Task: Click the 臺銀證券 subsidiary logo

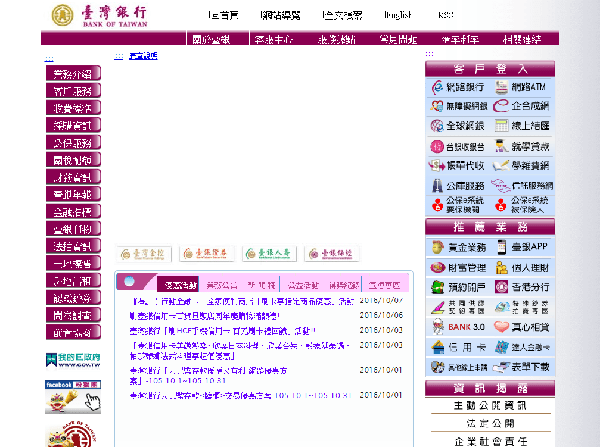Action: pos(206,253)
